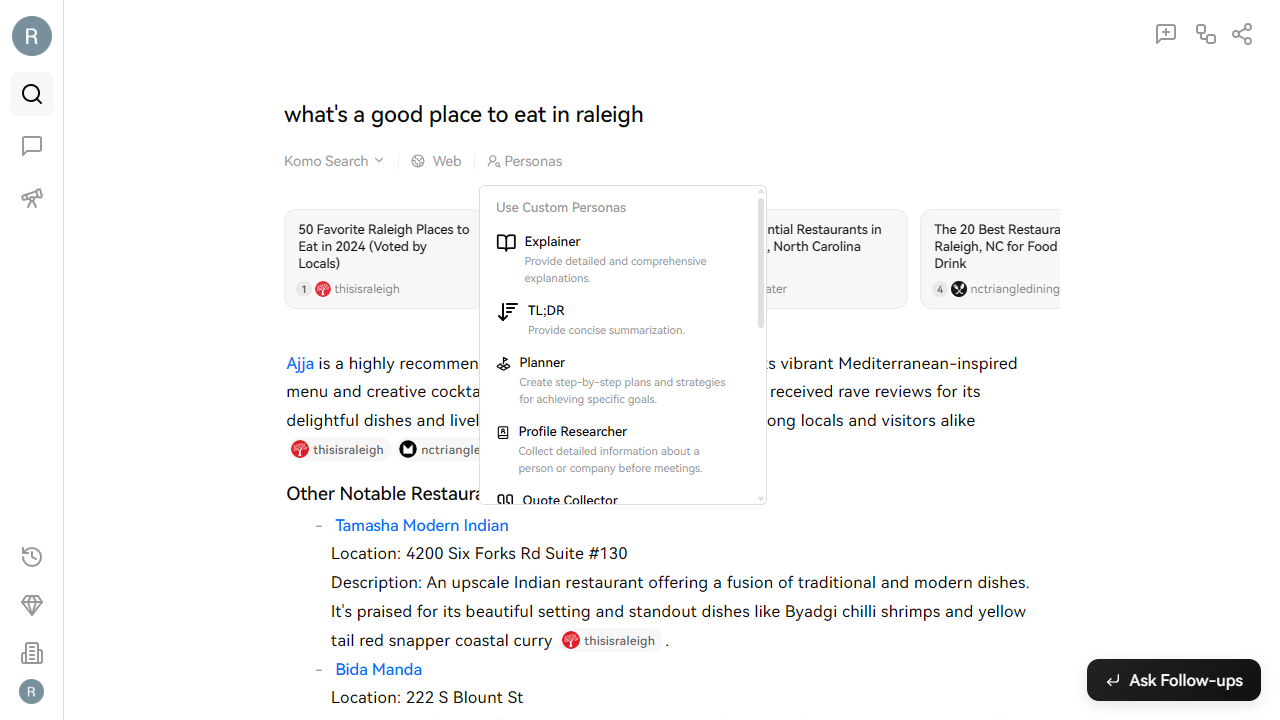Image resolution: width=1280 pixels, height=720 pixels.
Task: Click the personas list scroll up arrow
Action: coord(761,191)
